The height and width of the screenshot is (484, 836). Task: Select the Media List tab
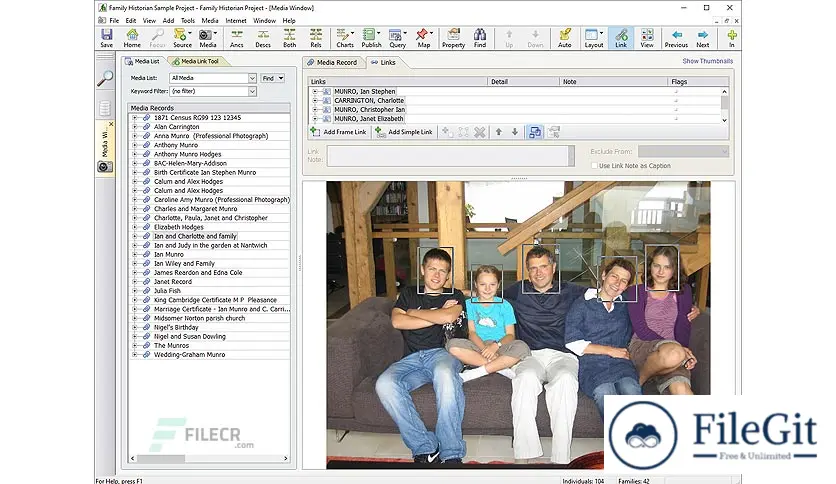point(143,61)
